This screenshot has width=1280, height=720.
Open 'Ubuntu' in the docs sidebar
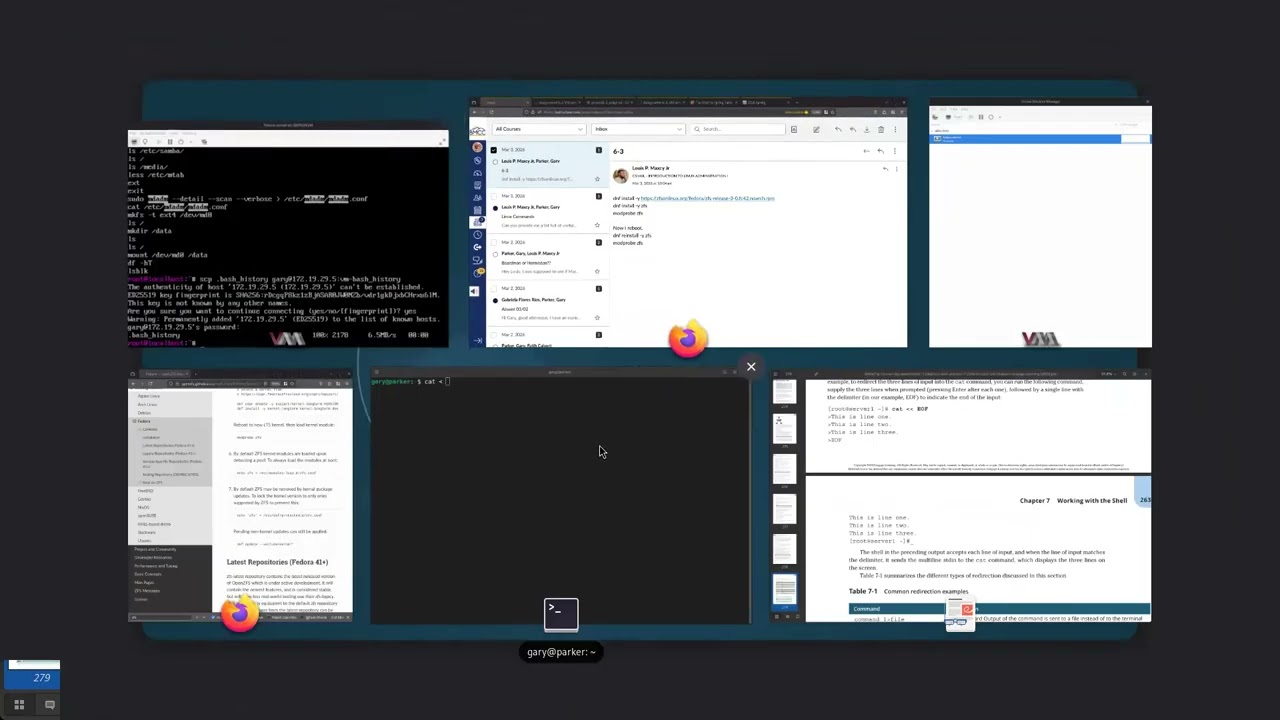[x=144, y=541]
